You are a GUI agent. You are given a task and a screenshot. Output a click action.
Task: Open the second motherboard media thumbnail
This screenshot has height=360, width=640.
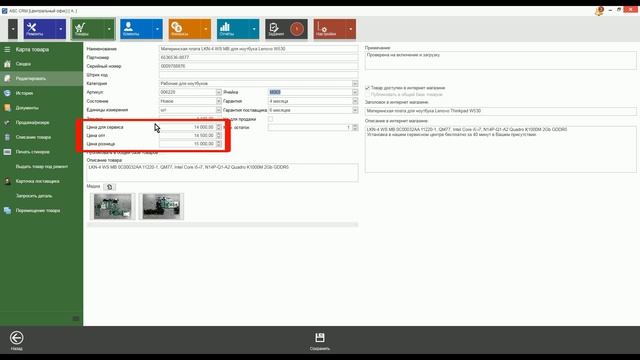[x=161, y=207]
